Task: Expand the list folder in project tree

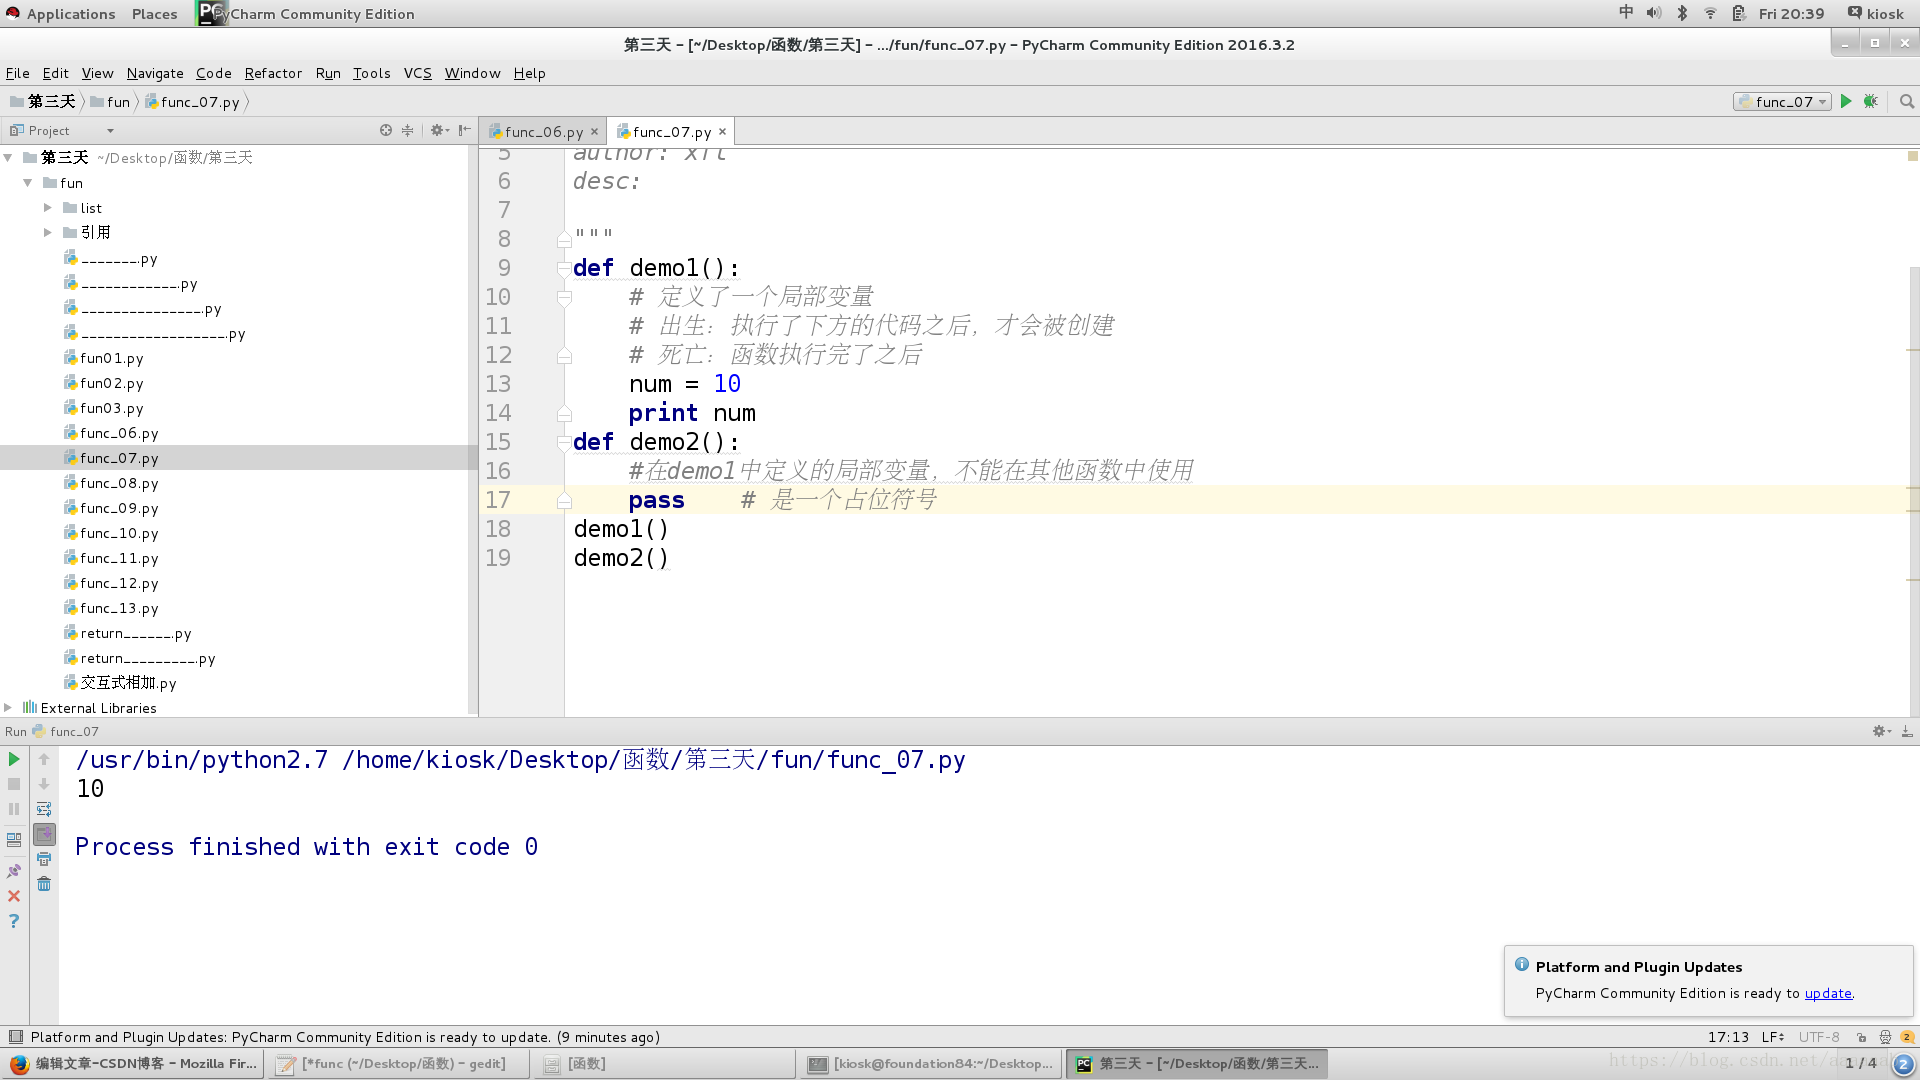Action: 47,208
